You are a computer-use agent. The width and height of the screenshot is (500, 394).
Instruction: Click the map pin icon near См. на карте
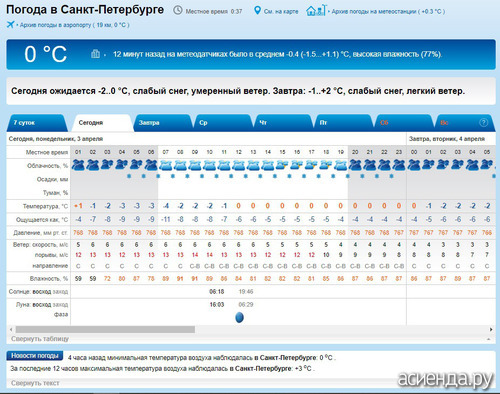[x=257, y=10]
